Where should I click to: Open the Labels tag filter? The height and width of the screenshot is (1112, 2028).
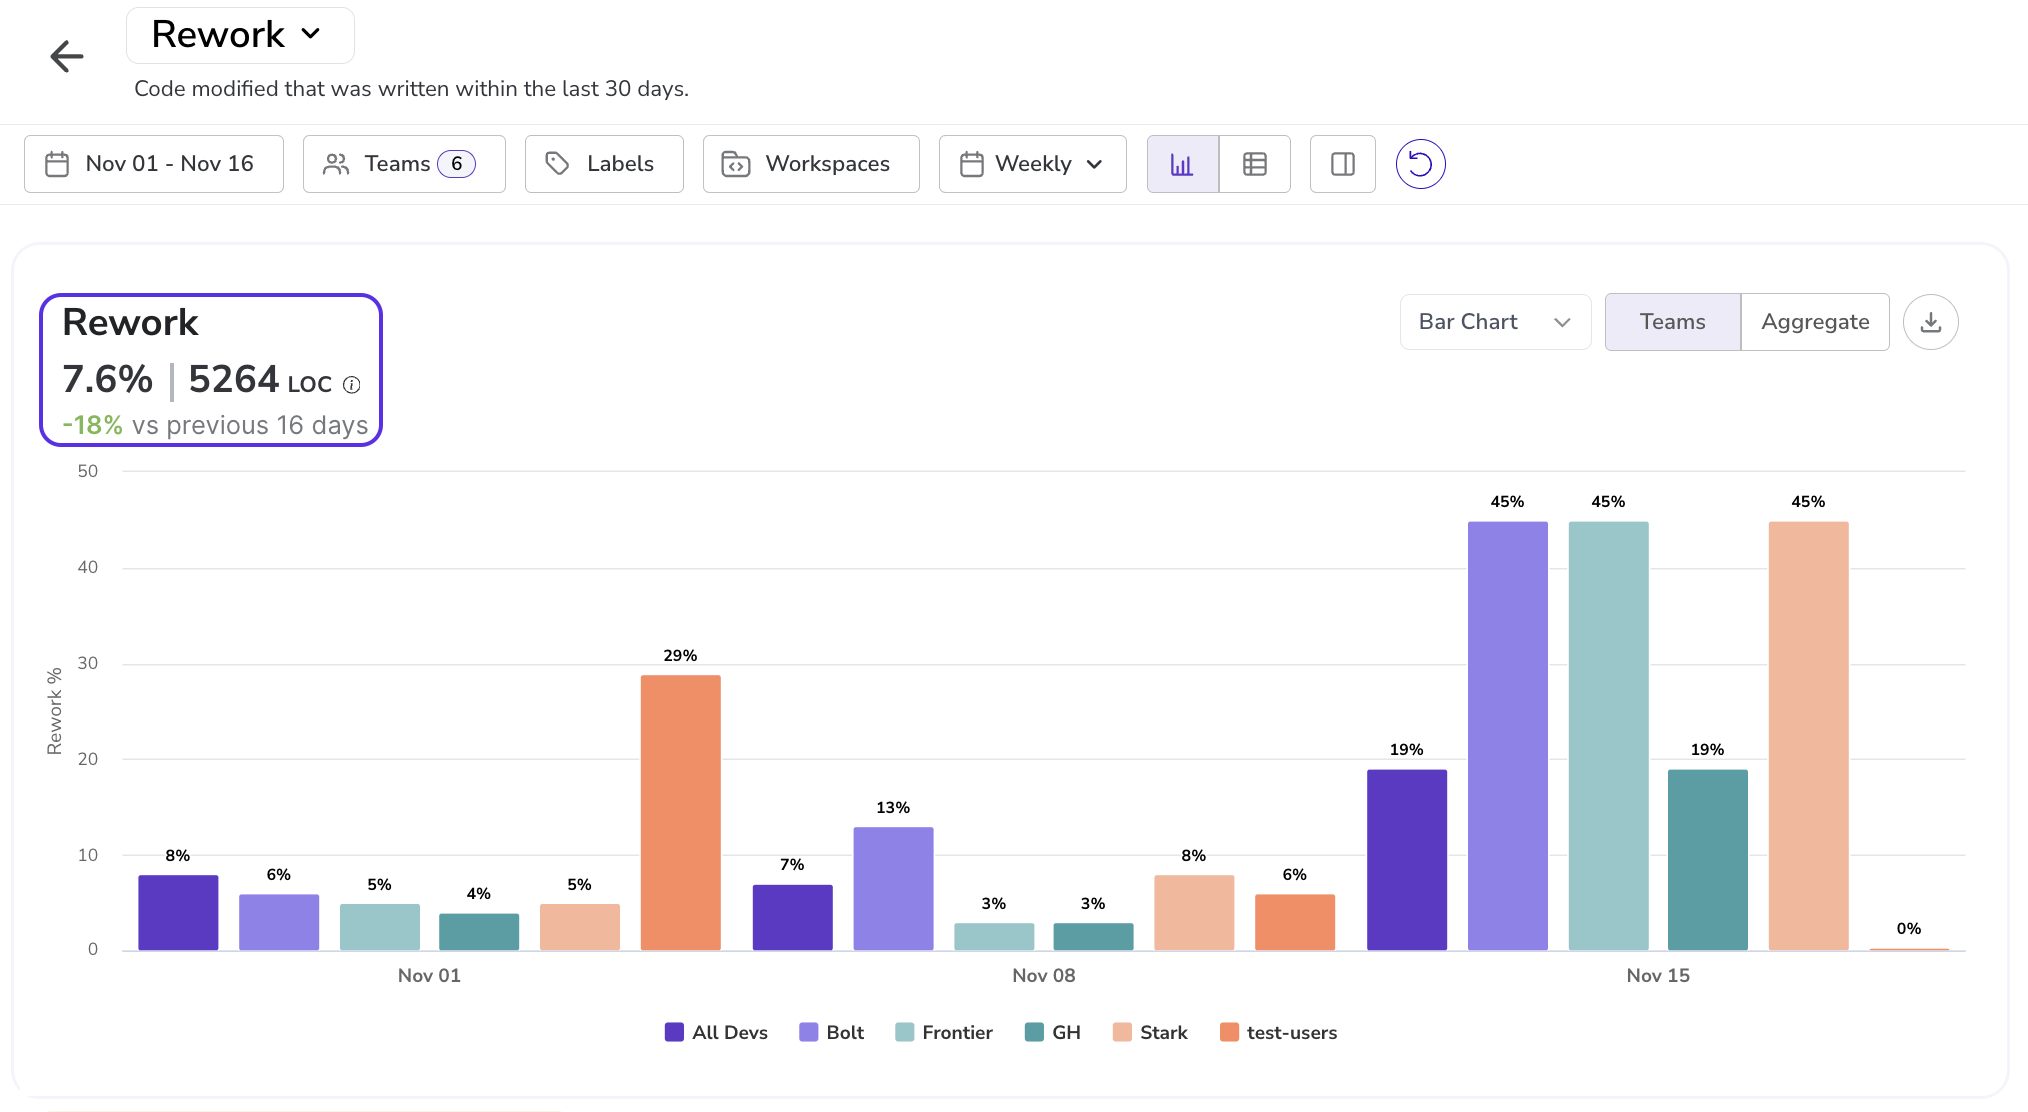click(x=604, y=164)
